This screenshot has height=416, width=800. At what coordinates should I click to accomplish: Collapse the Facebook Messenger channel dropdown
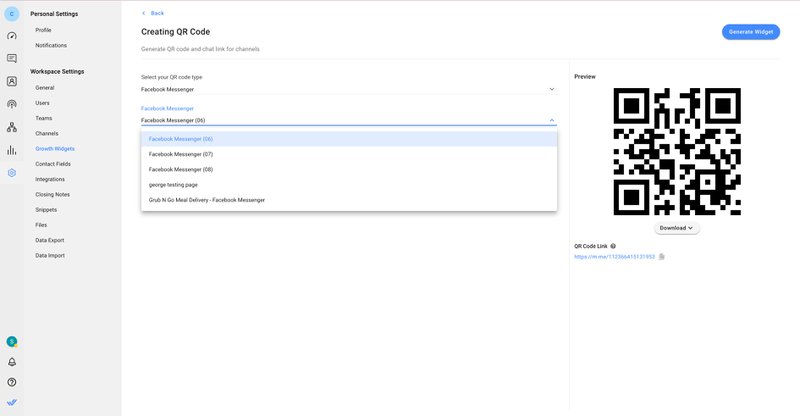click(x=551, y=120)
